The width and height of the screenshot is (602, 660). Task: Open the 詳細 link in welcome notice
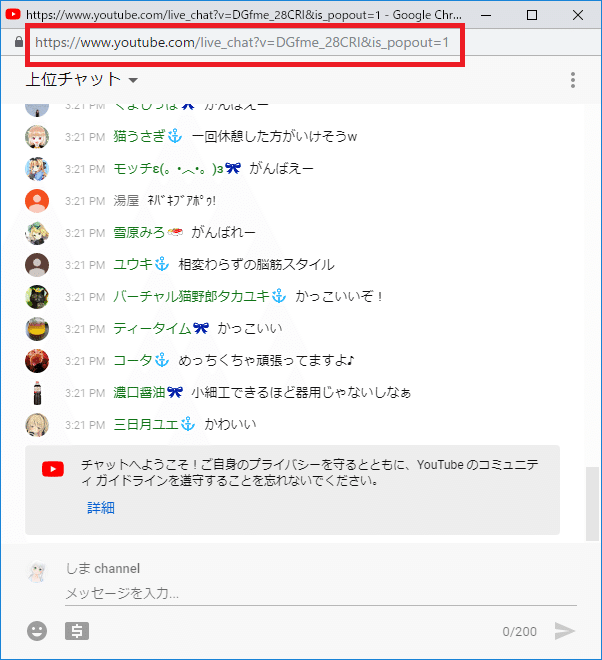coord(101,508)
